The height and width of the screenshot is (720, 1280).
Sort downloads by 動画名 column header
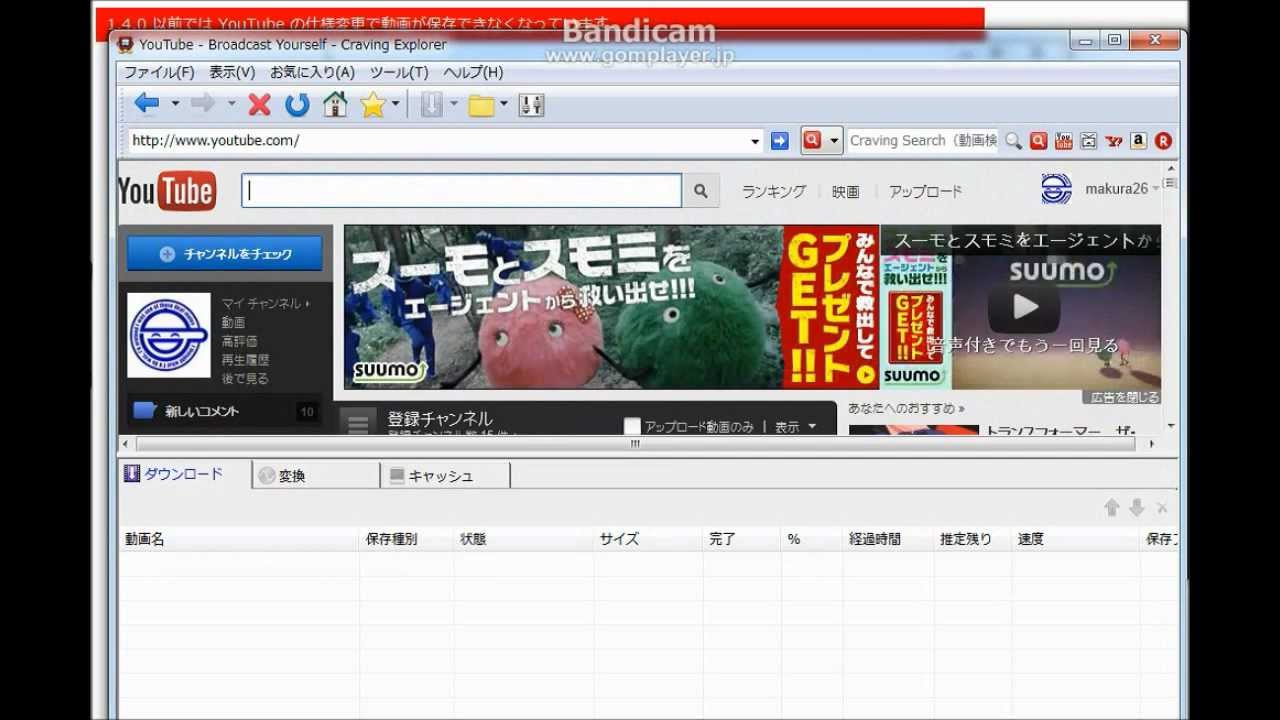coord(238,538)
